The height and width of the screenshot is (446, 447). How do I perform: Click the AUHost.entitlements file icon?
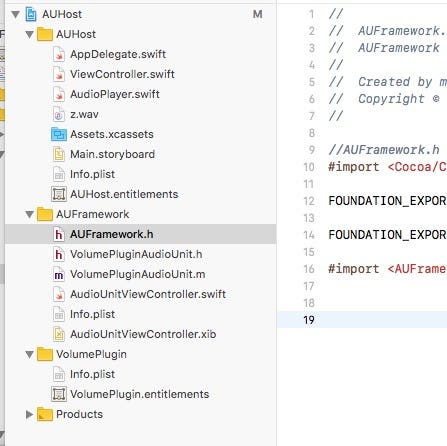pos(59,194)
